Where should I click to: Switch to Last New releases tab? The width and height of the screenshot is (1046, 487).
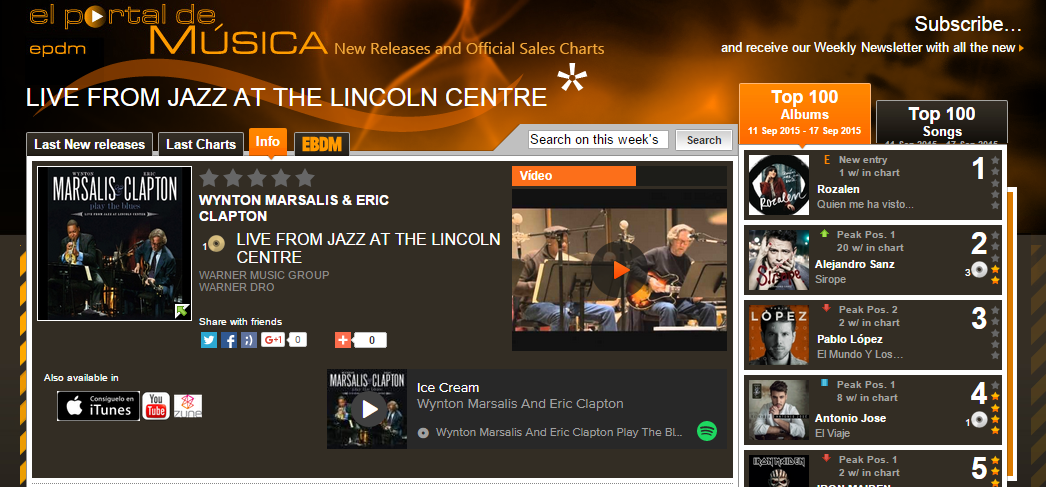89,144
